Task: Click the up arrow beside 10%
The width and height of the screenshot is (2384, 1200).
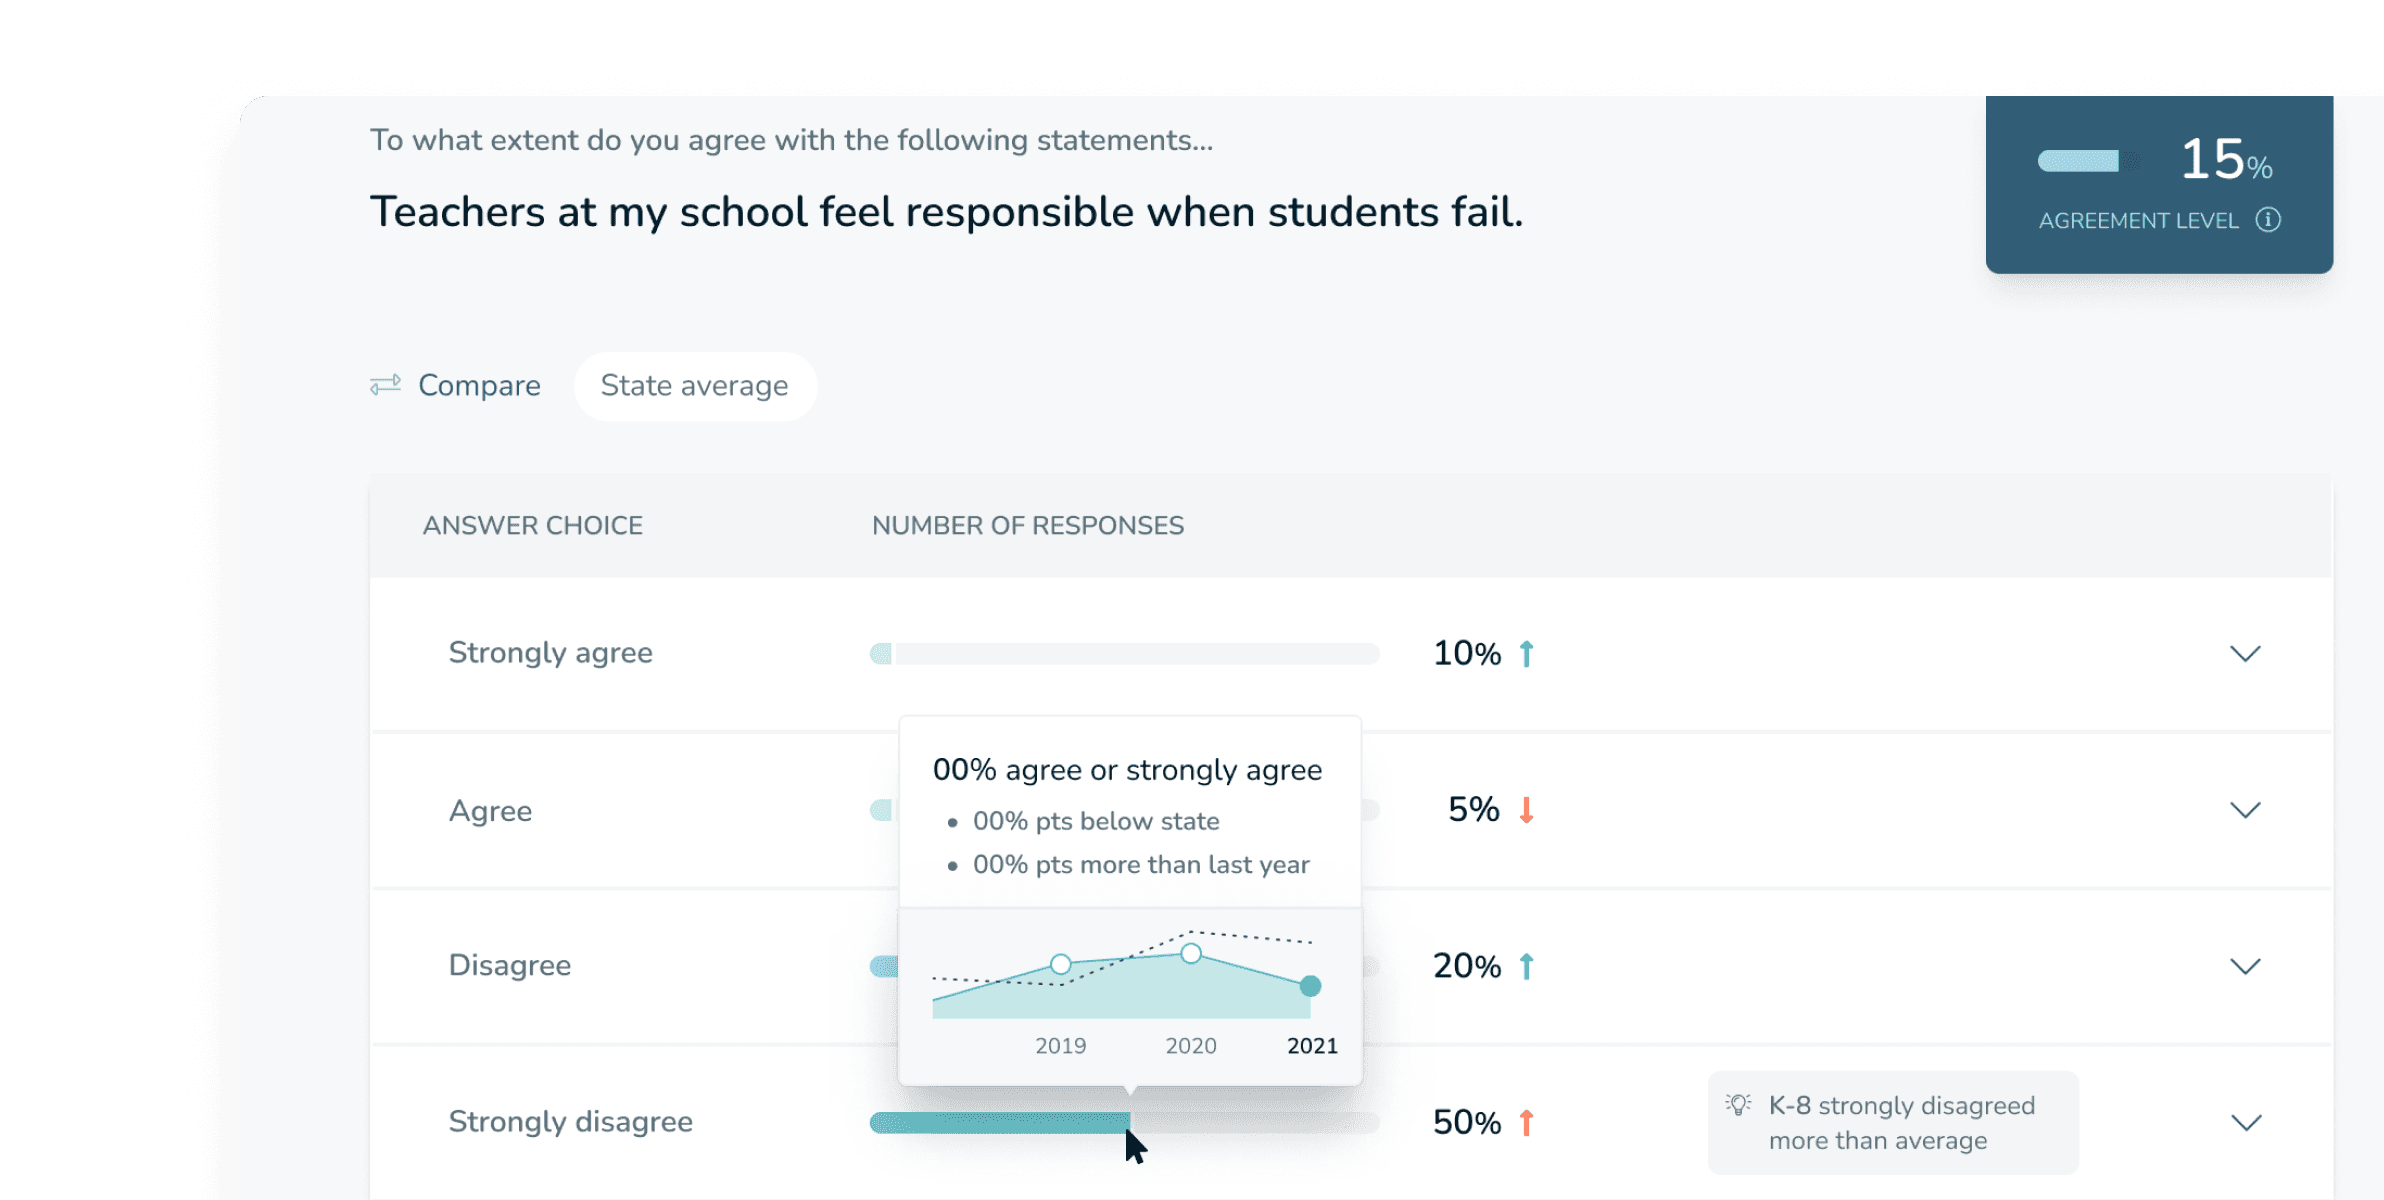Action: (1527, 653)
